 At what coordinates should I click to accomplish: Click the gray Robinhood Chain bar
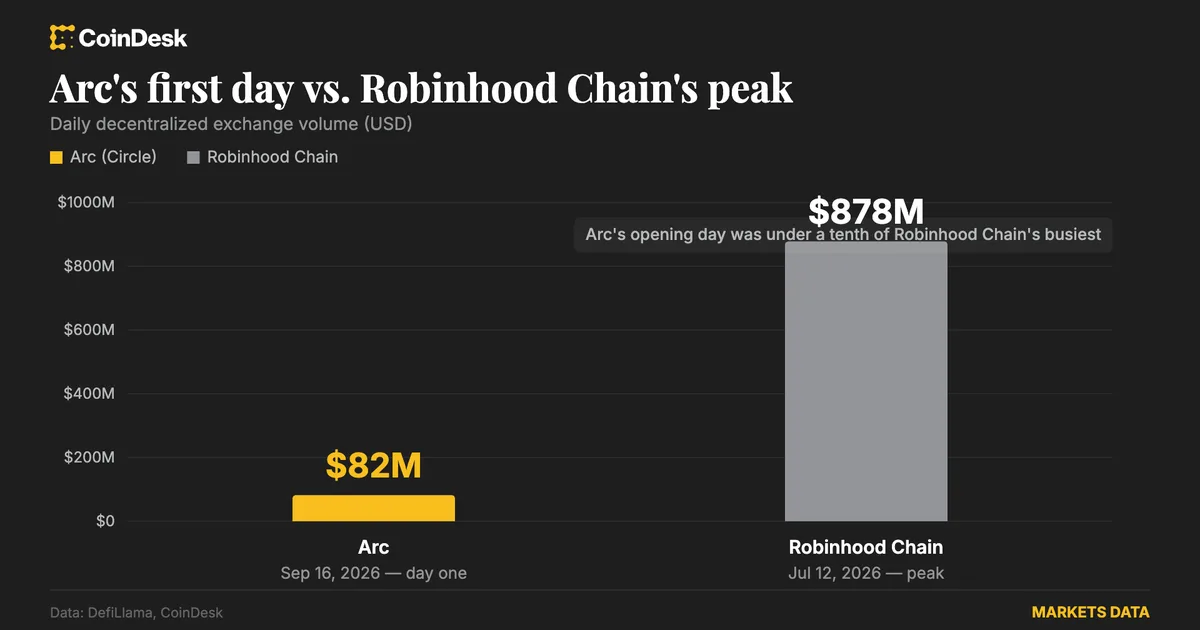pyautogui.click(x=866, y=381)
